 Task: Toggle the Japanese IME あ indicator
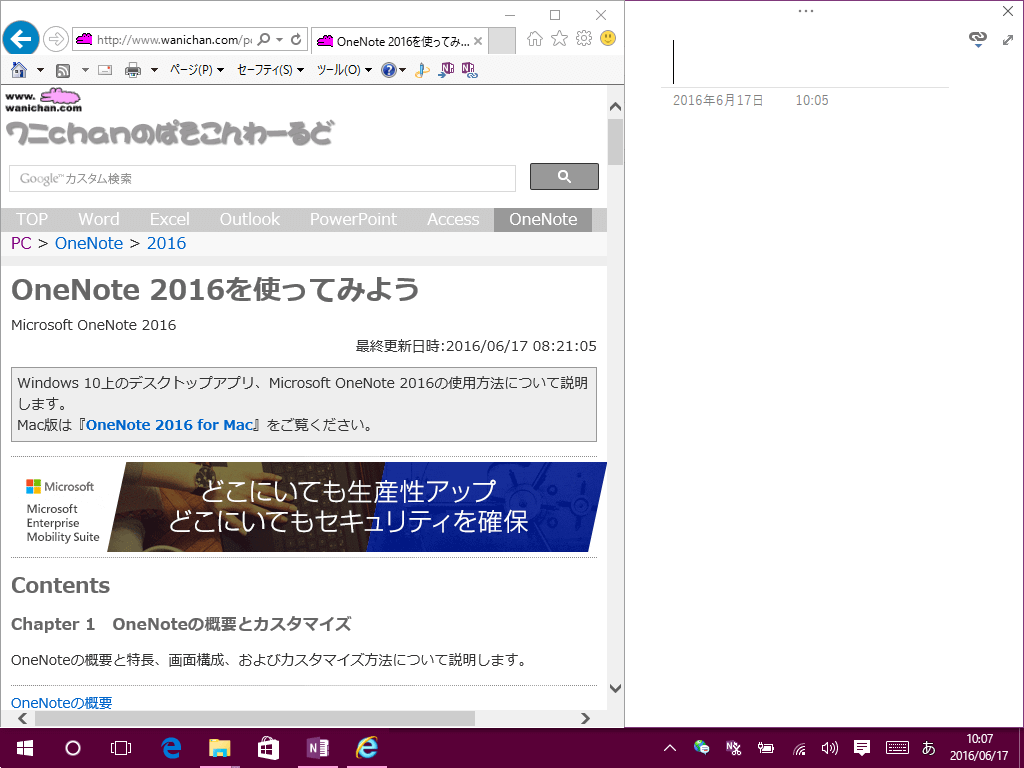click(928, 748)
